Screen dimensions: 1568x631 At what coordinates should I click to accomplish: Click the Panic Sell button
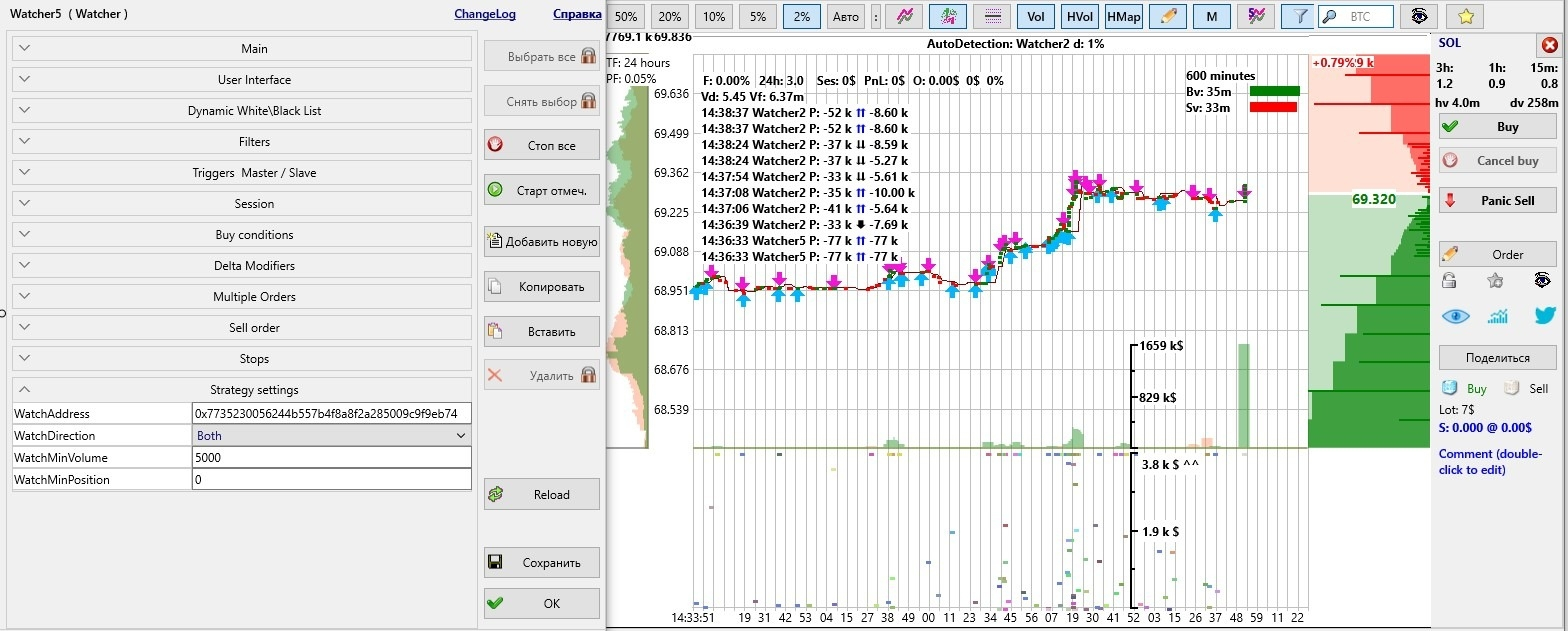[x=1497, y=200]
